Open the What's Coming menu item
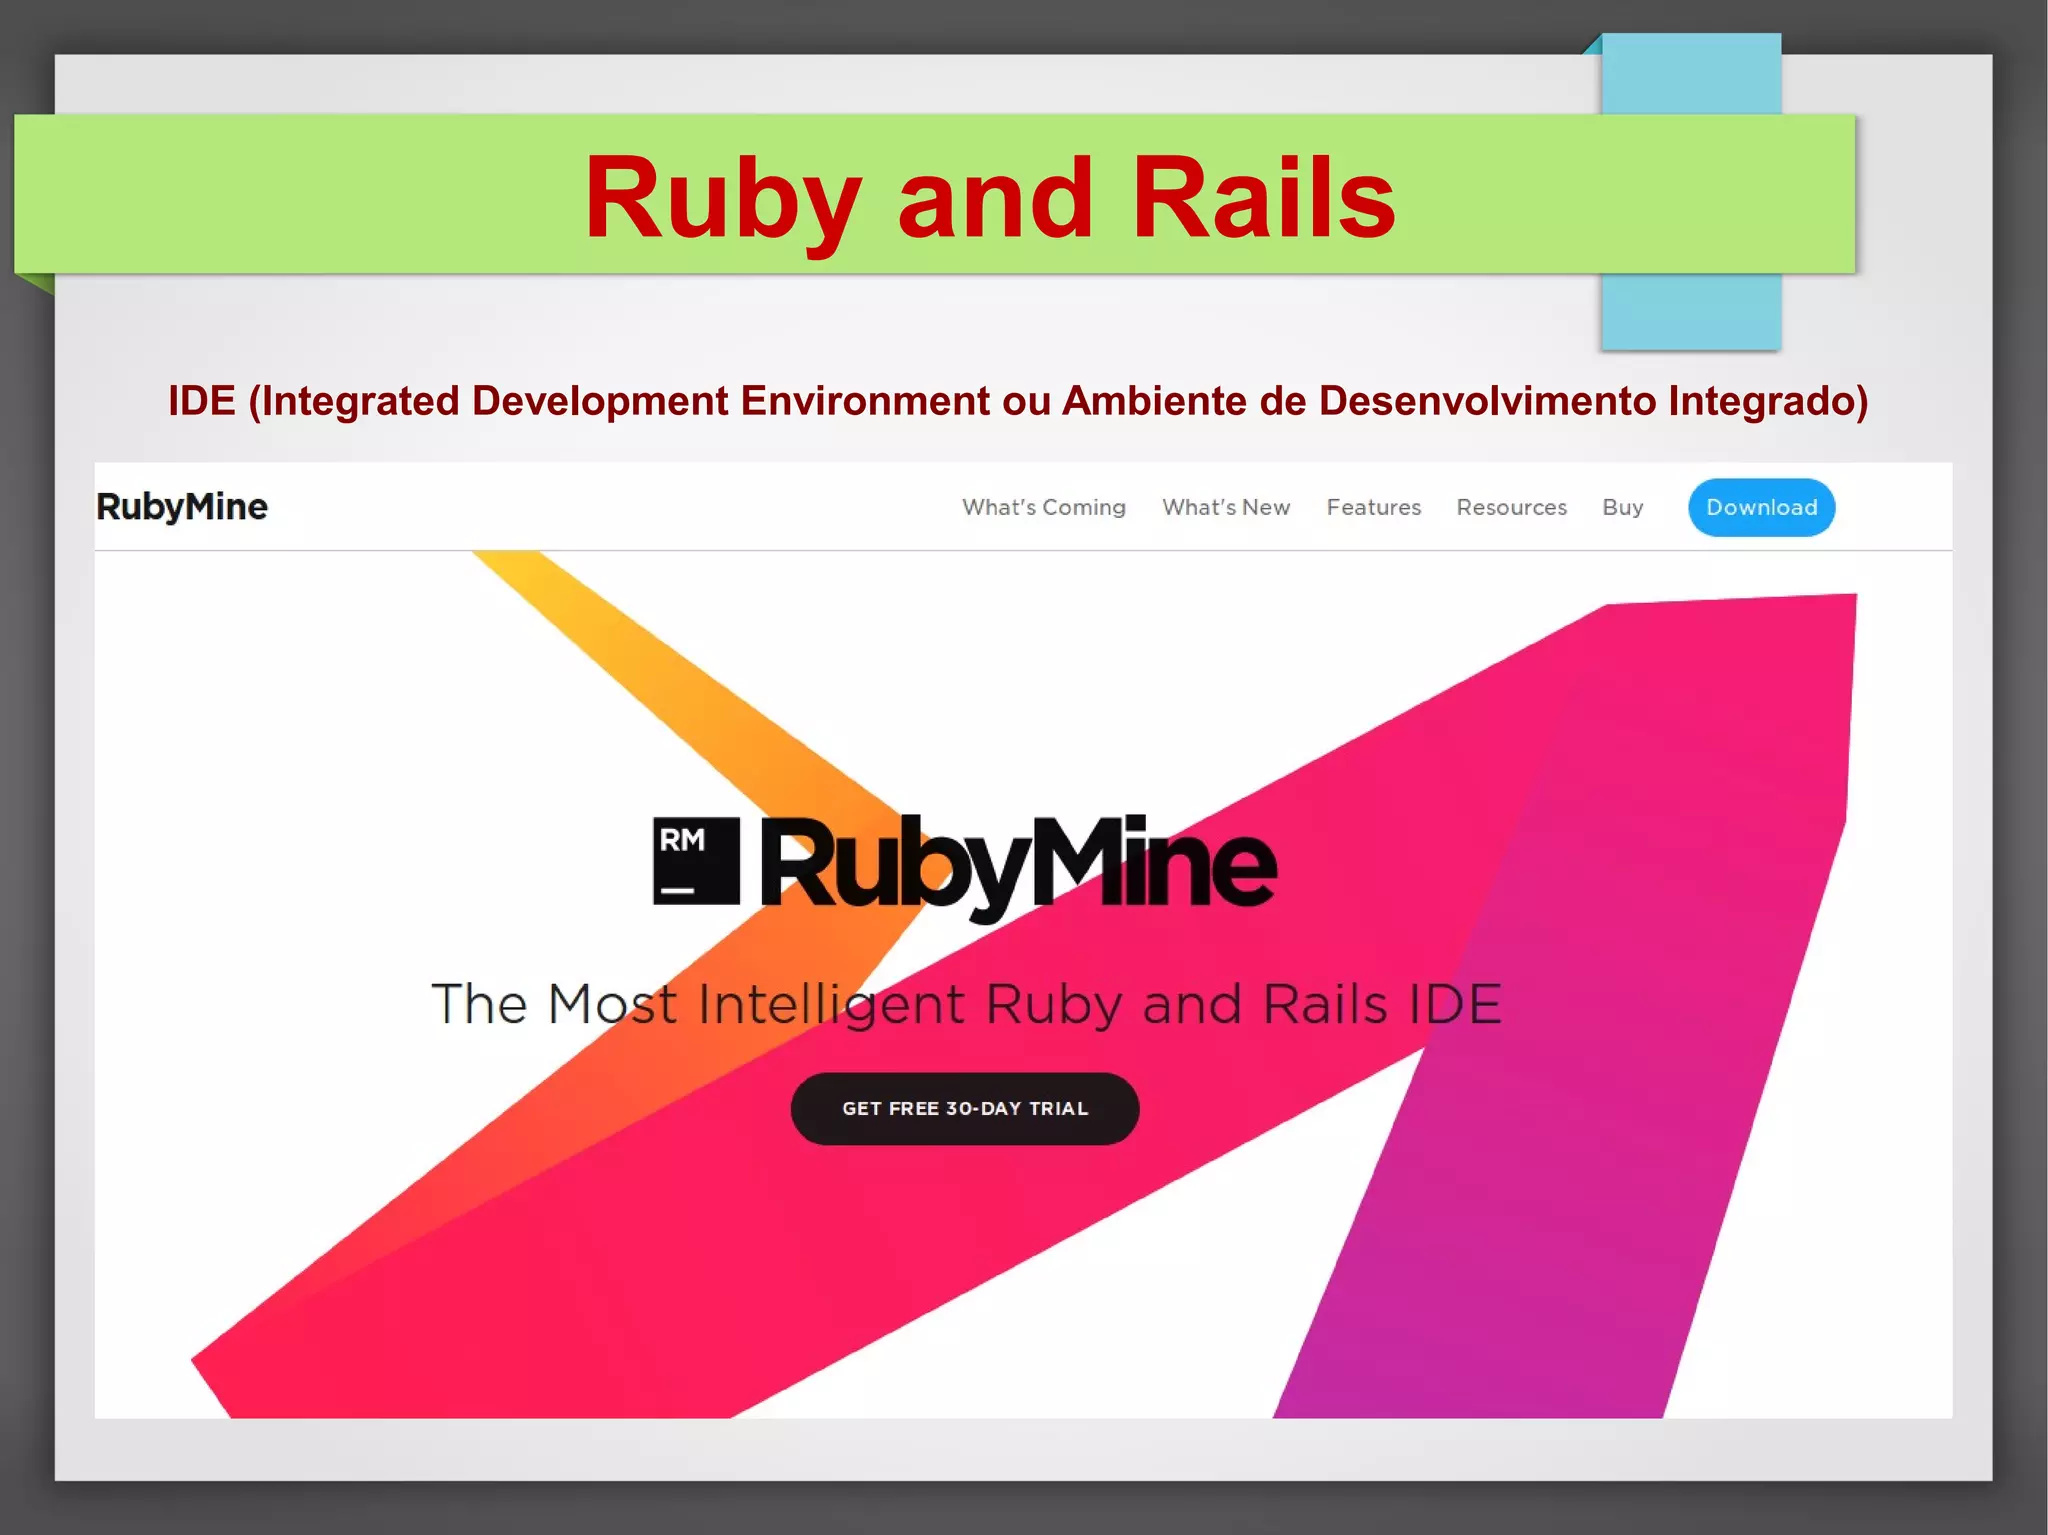This screenshot has height=1535, width=2048. click(1044, 507)
